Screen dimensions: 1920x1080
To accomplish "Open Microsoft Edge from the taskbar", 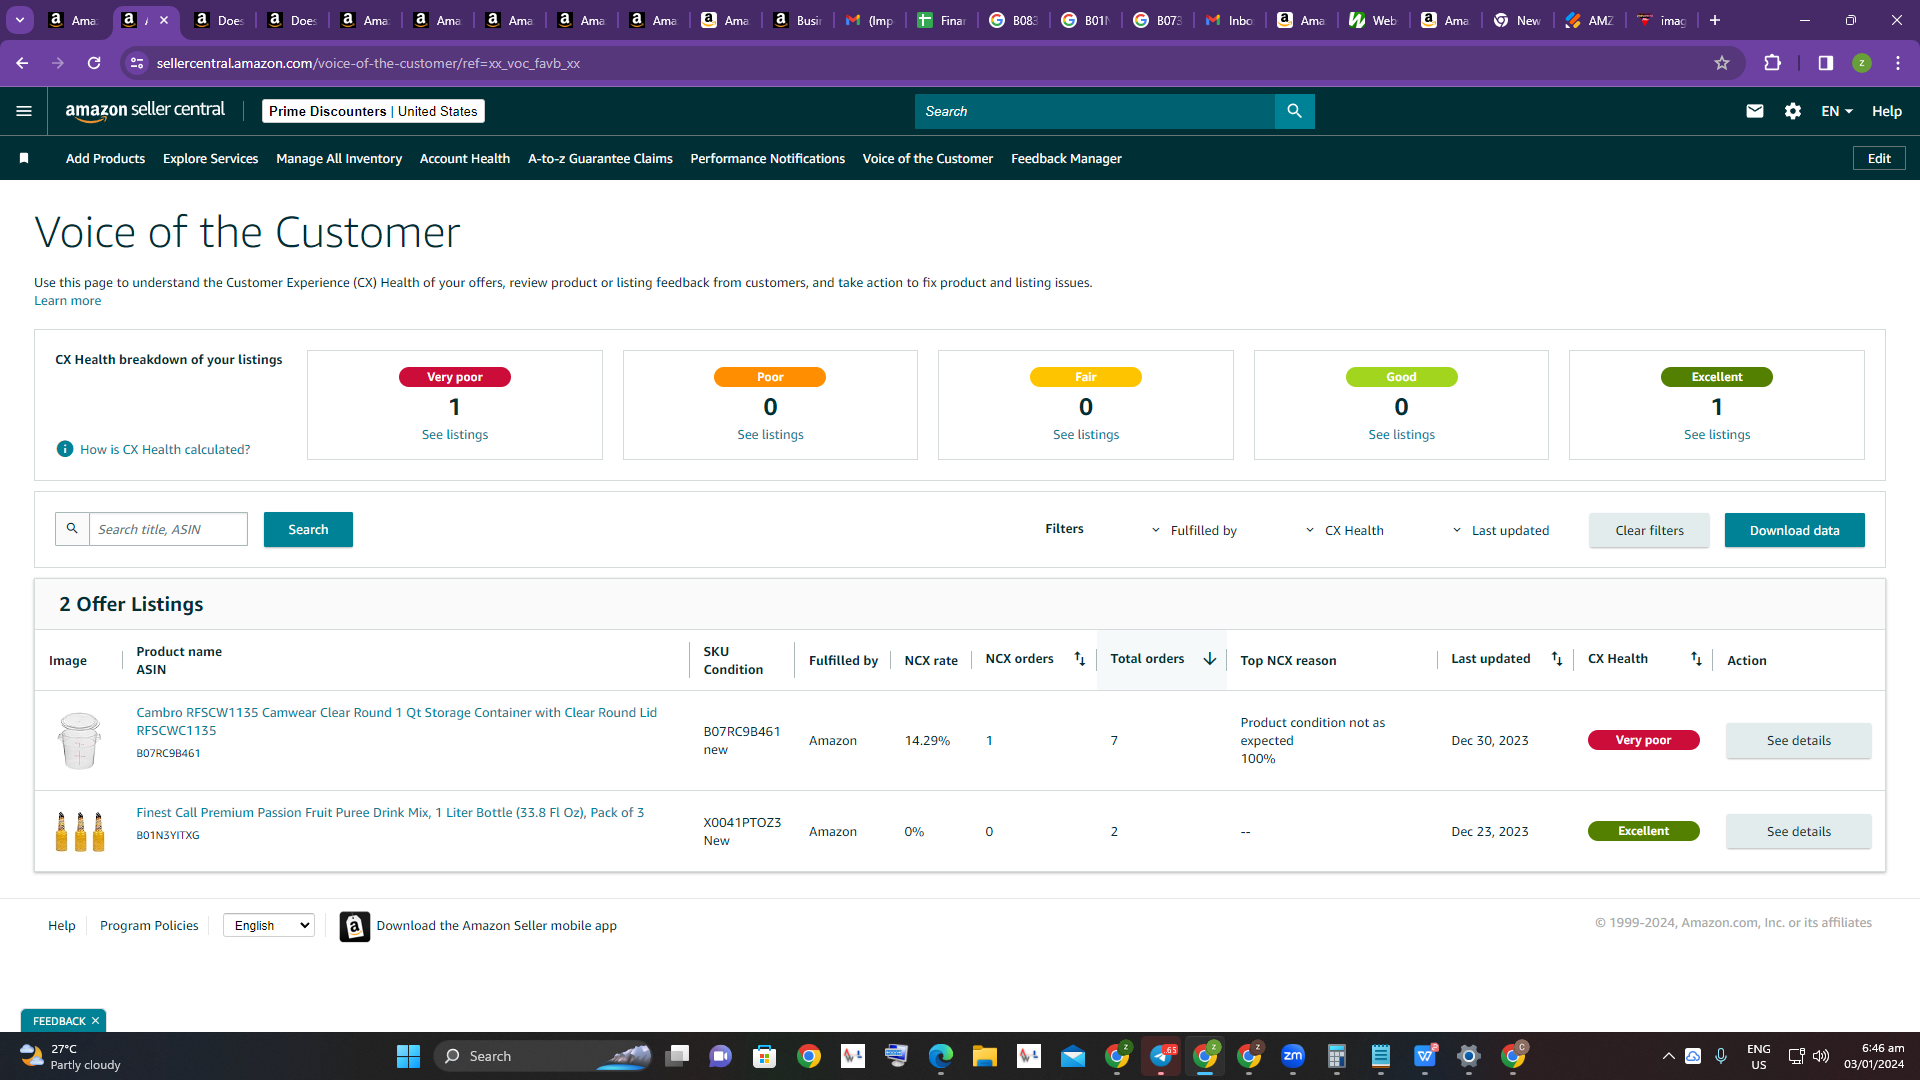I will [941, 1056].
